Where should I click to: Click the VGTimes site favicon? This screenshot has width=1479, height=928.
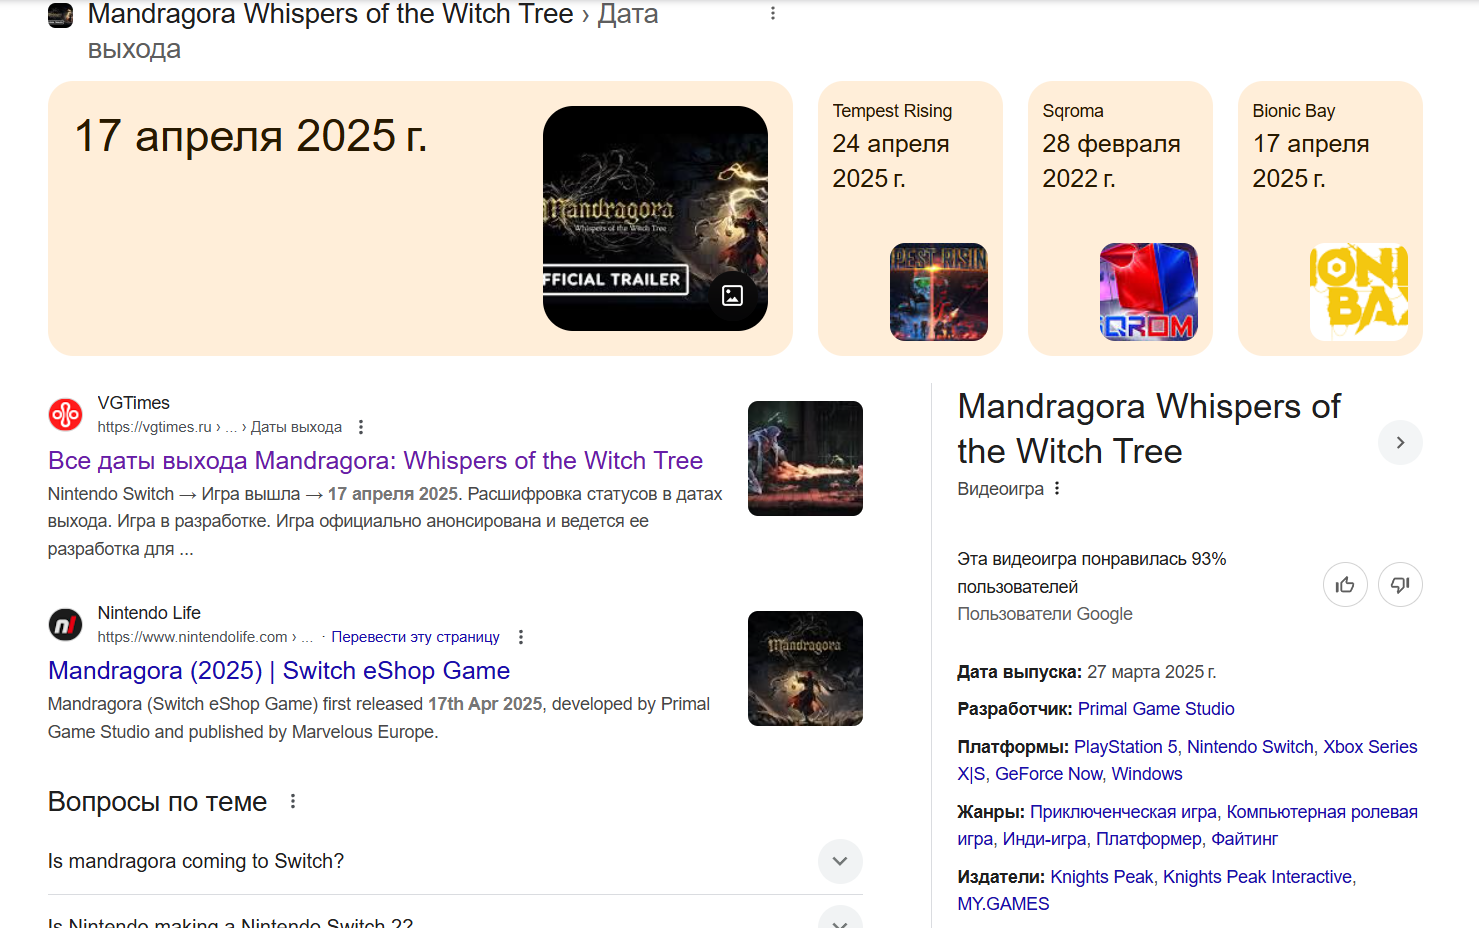65,414
